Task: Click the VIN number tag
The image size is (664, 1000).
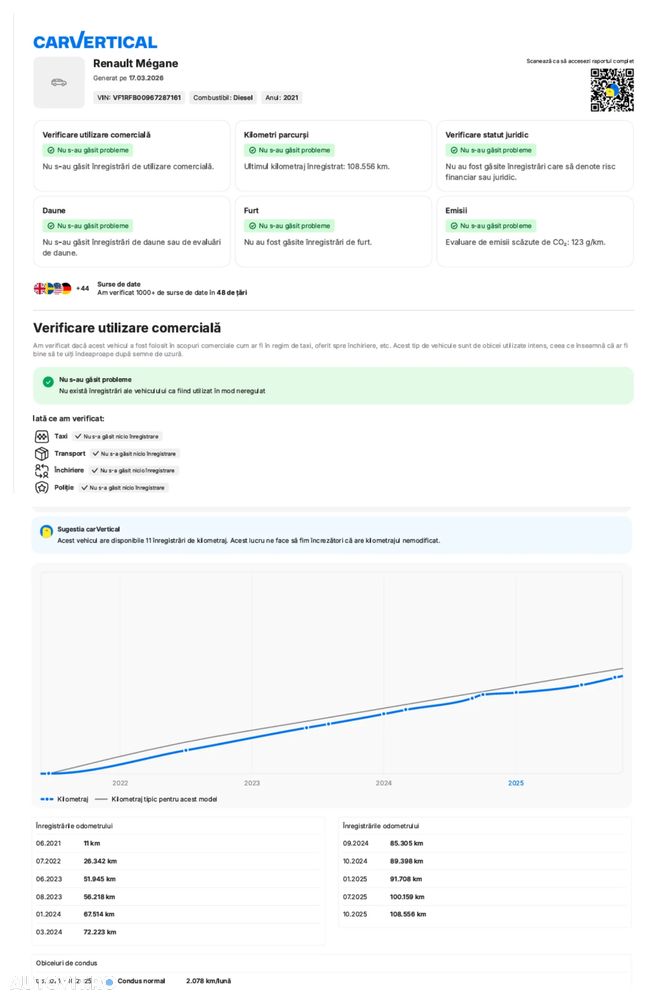Action: click(x=139, y=98)
